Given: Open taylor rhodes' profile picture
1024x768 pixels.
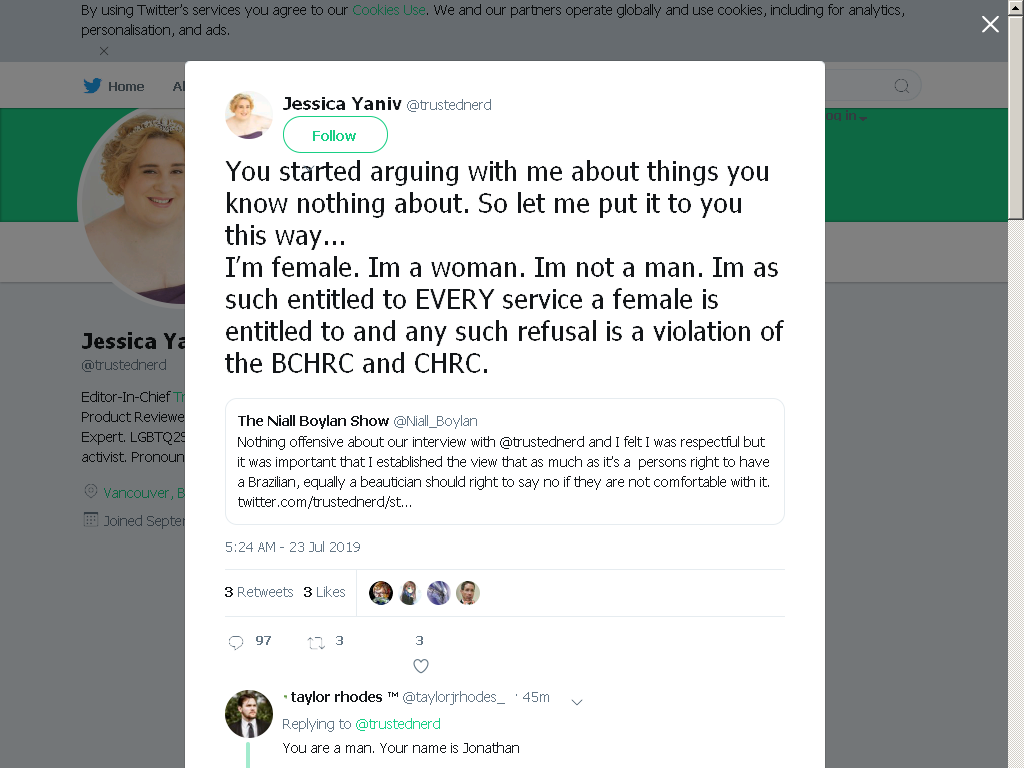Looking at the screenshot, I should click(x=249, y=714).
